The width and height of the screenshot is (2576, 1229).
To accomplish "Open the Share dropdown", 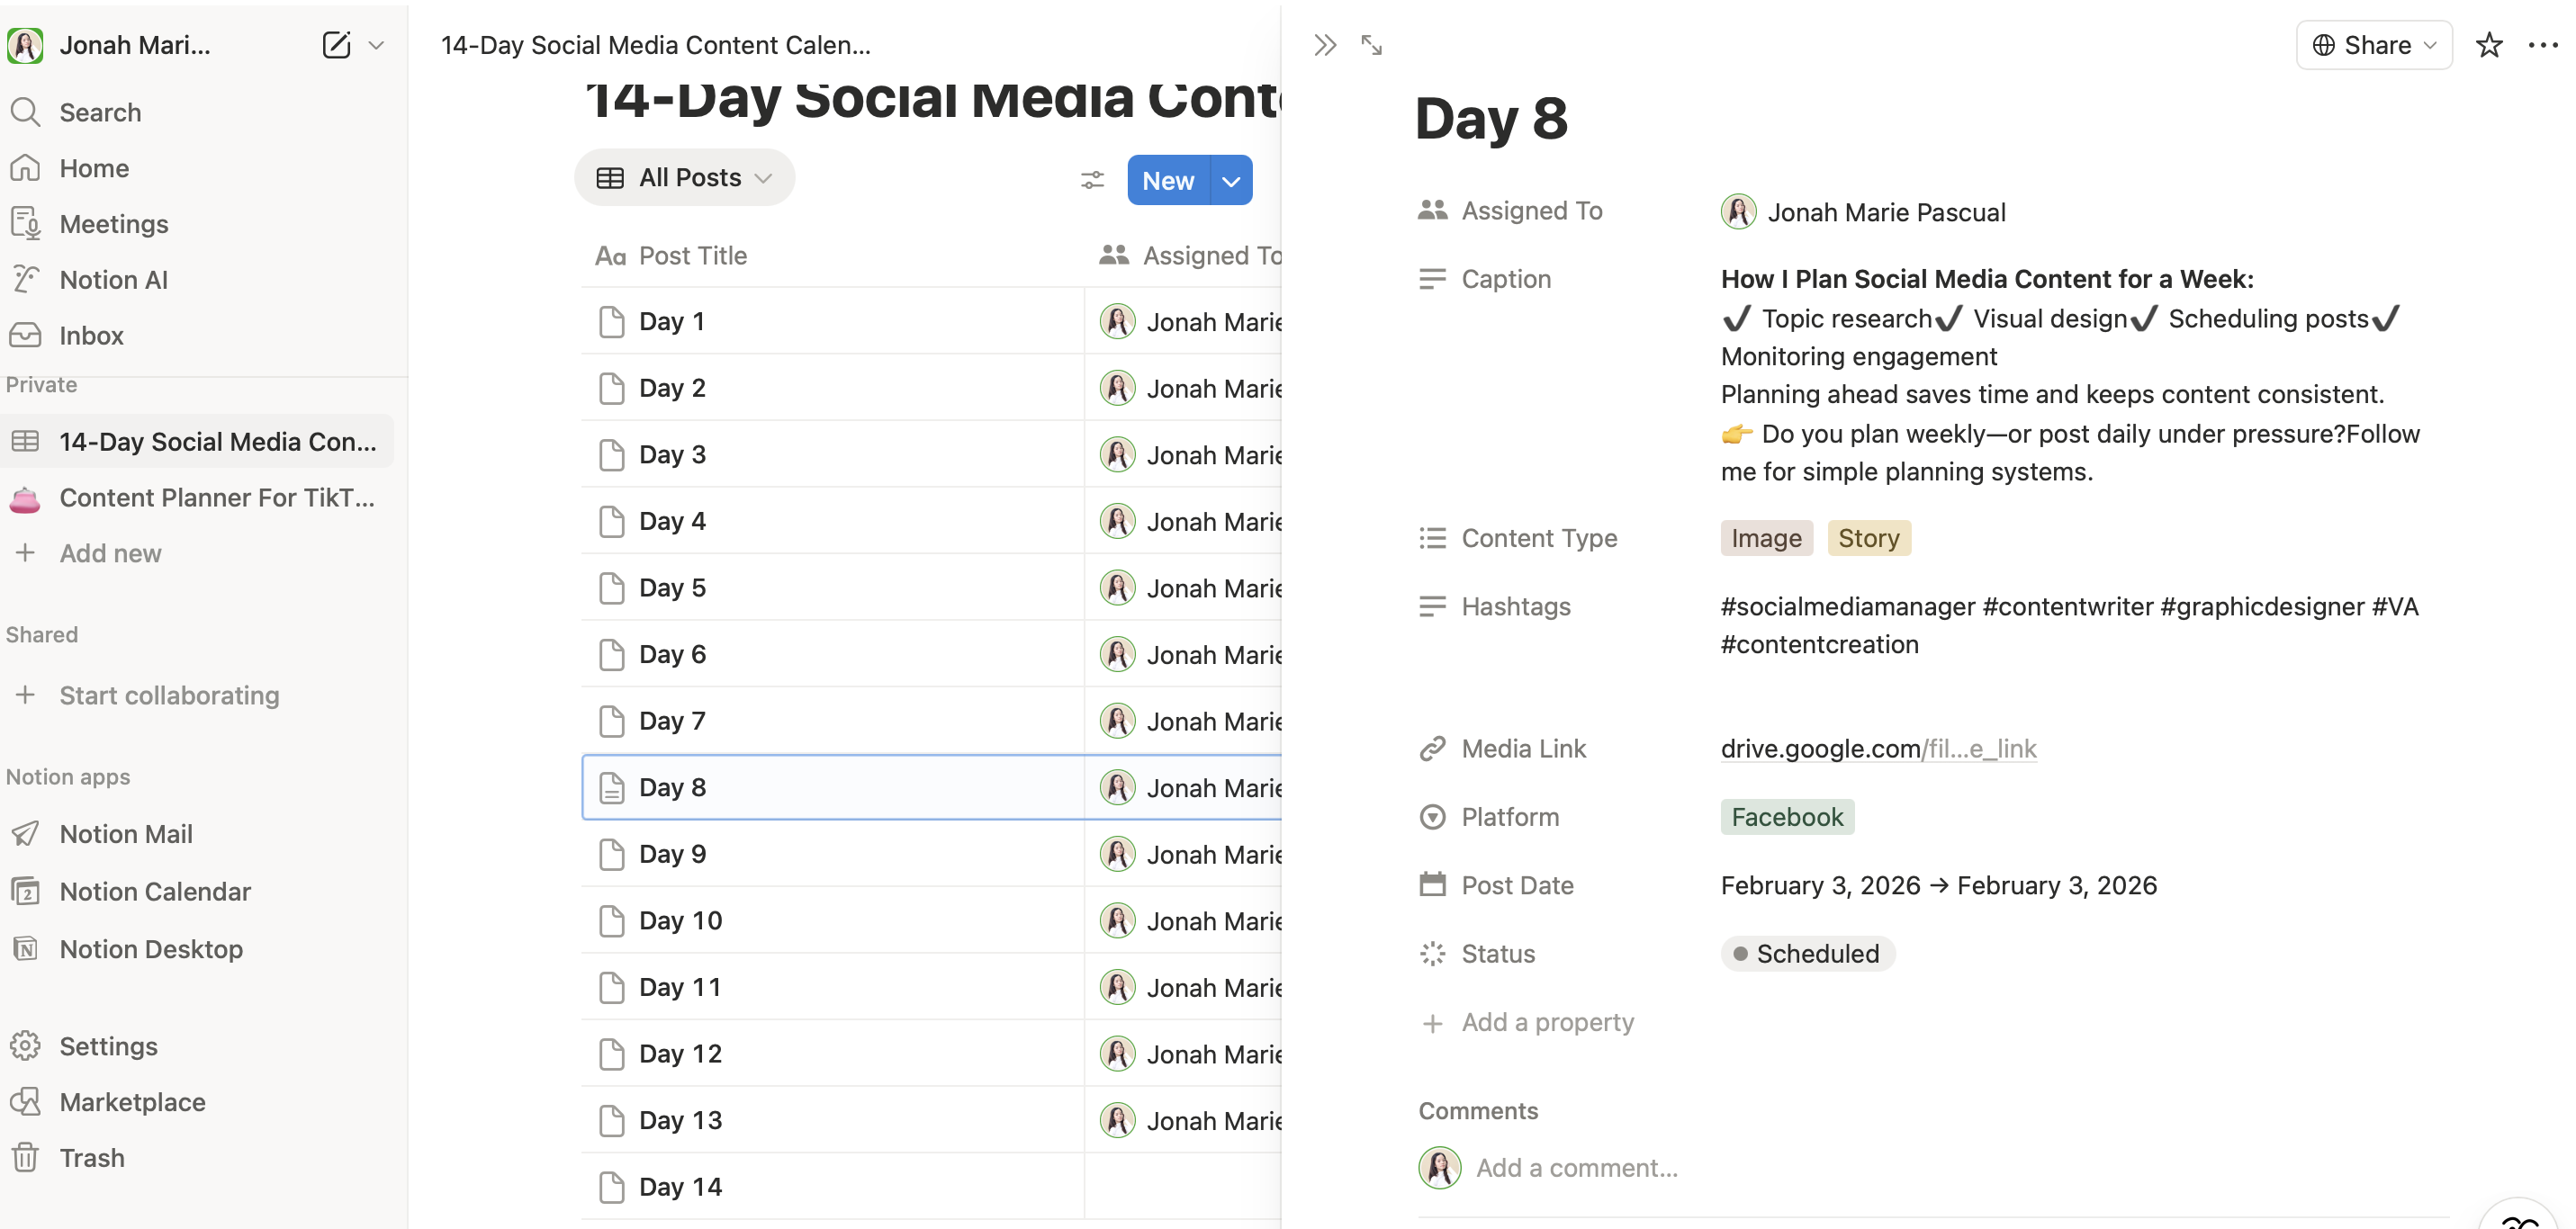I will click(x=2374, y=45).
